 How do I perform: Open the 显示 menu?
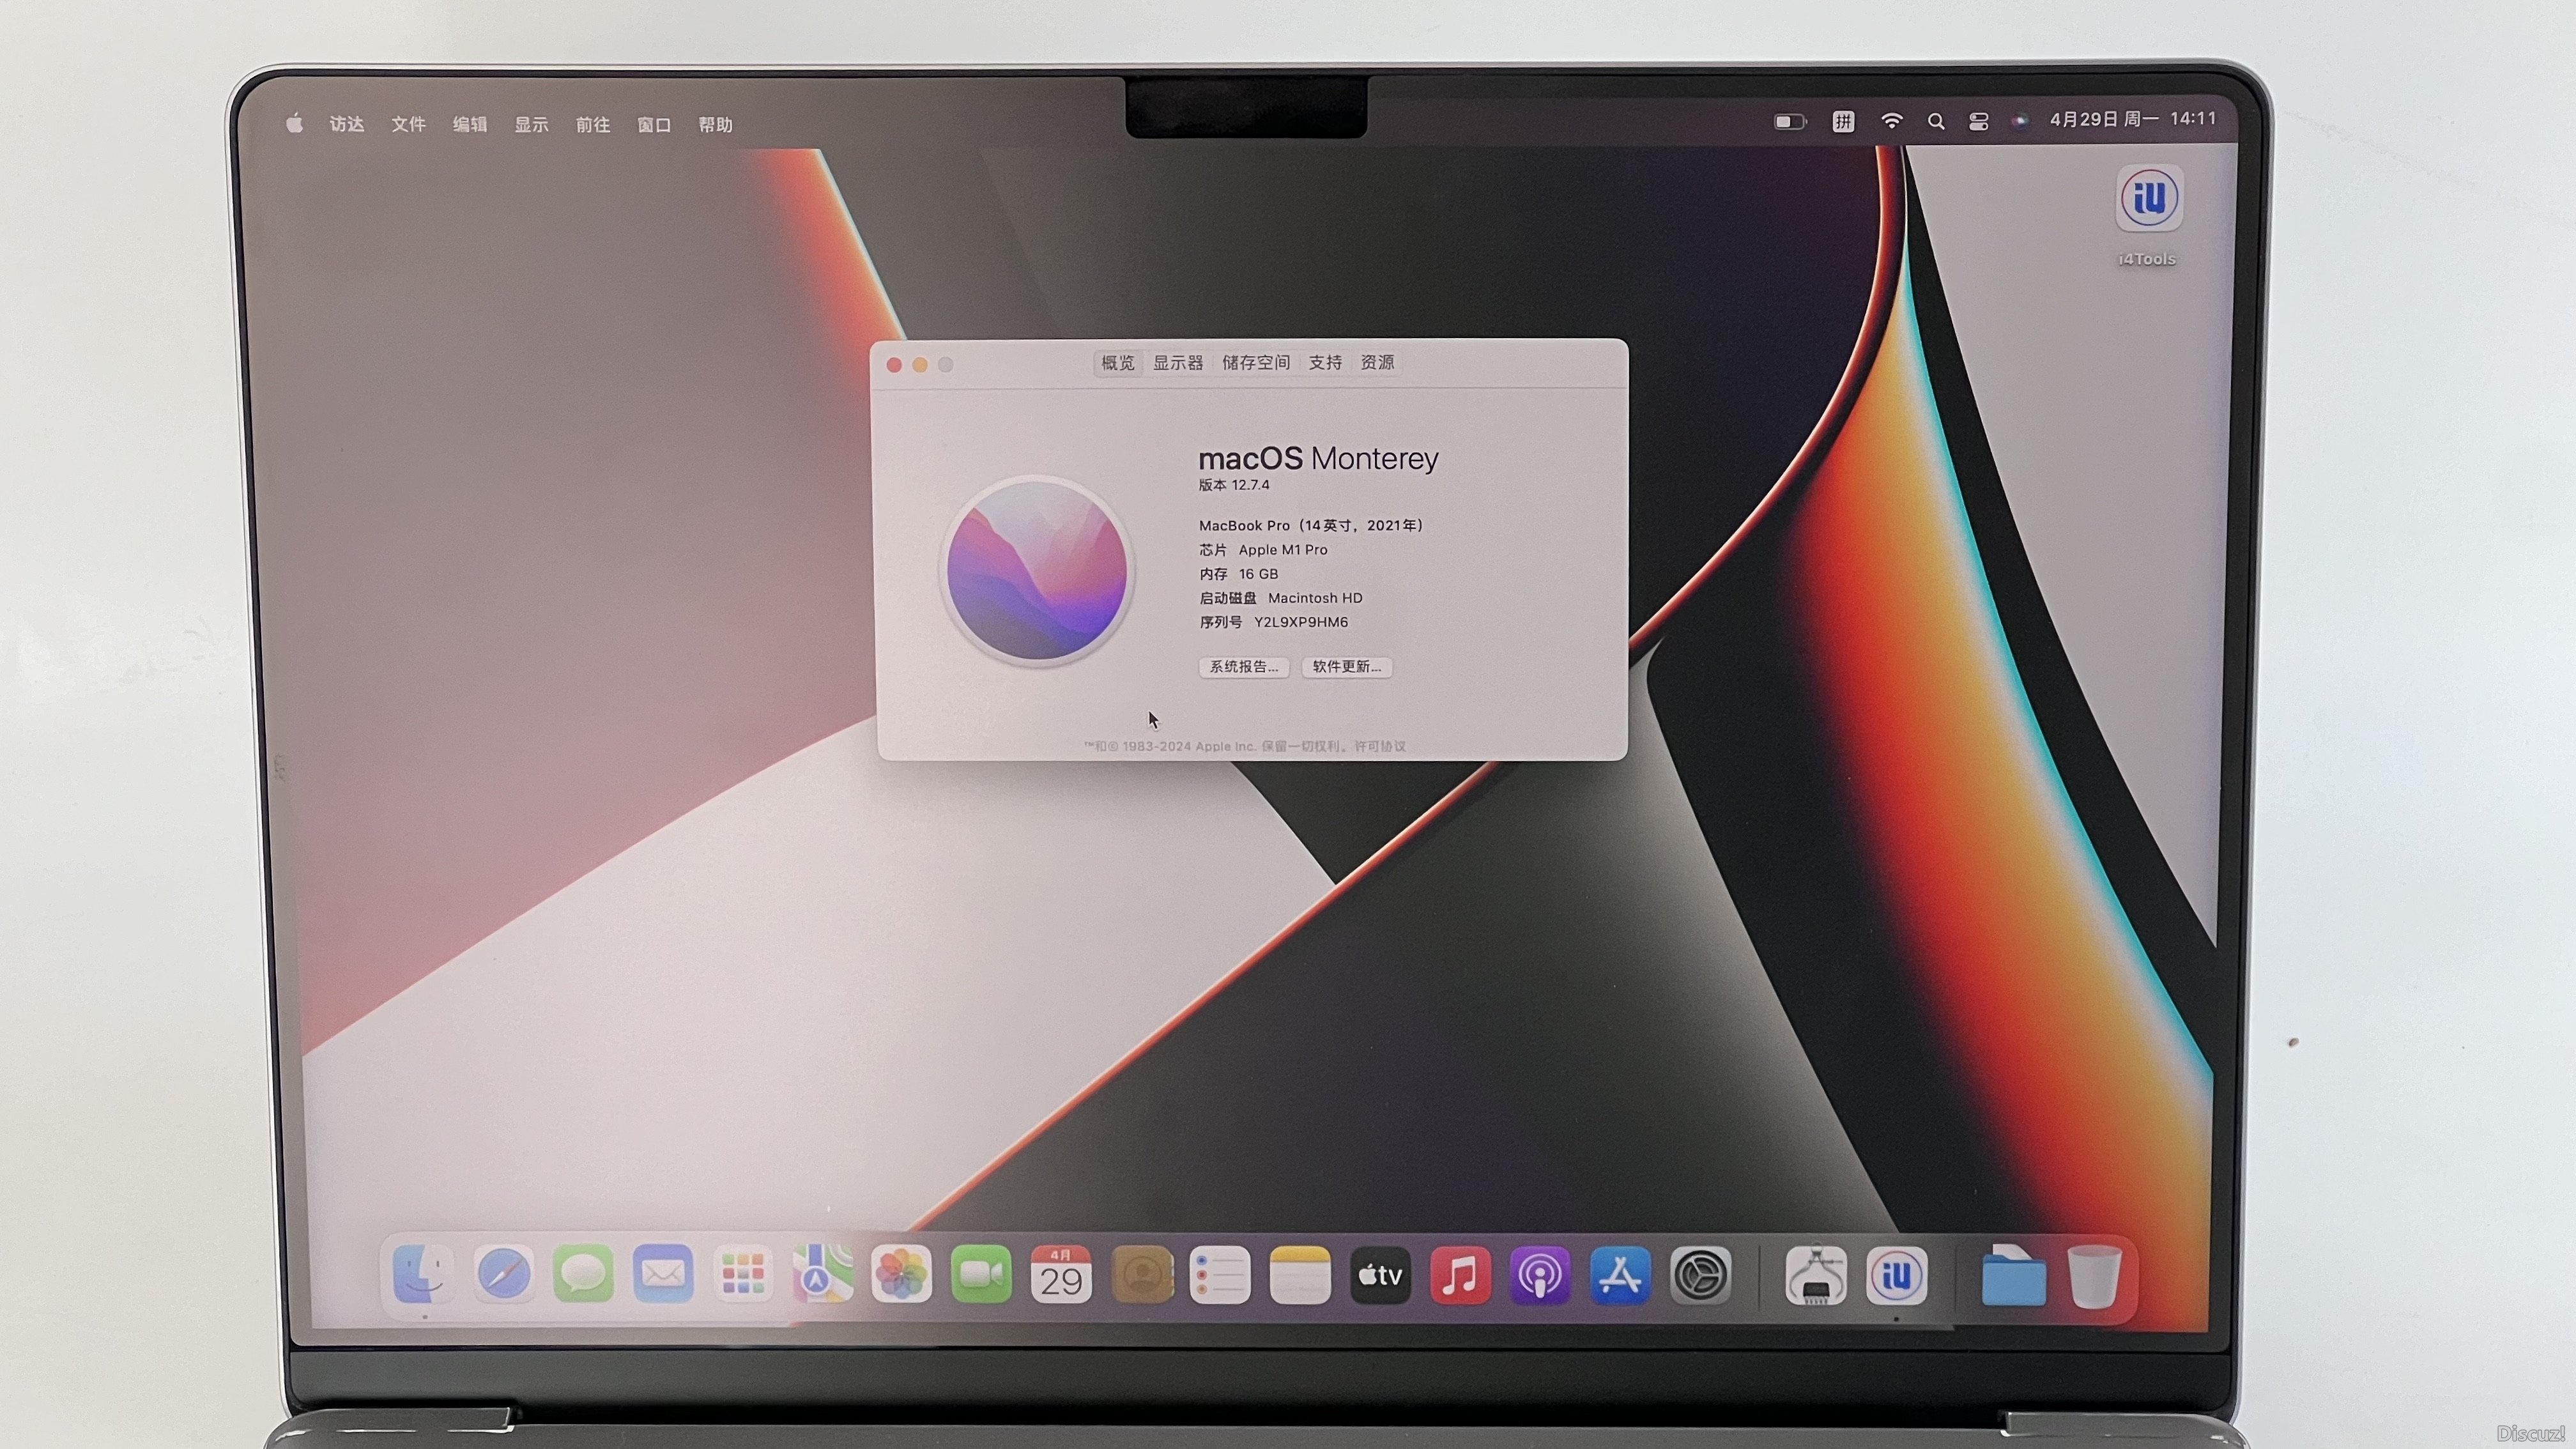click(x=531, y=124)
